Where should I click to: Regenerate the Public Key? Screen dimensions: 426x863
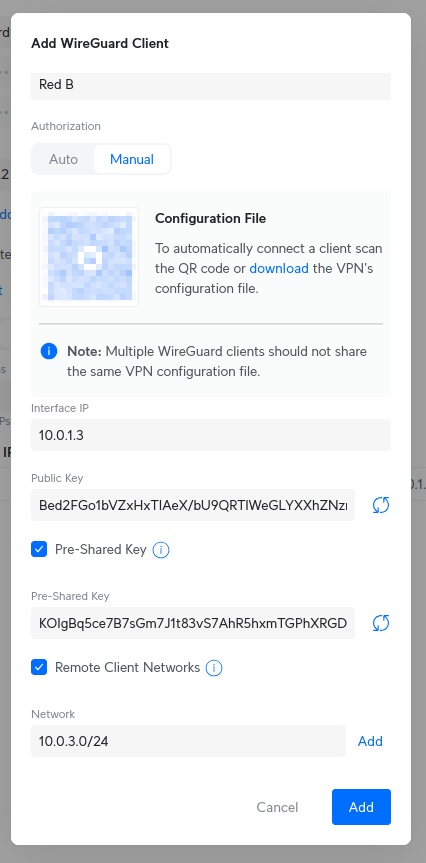point(381,505)
